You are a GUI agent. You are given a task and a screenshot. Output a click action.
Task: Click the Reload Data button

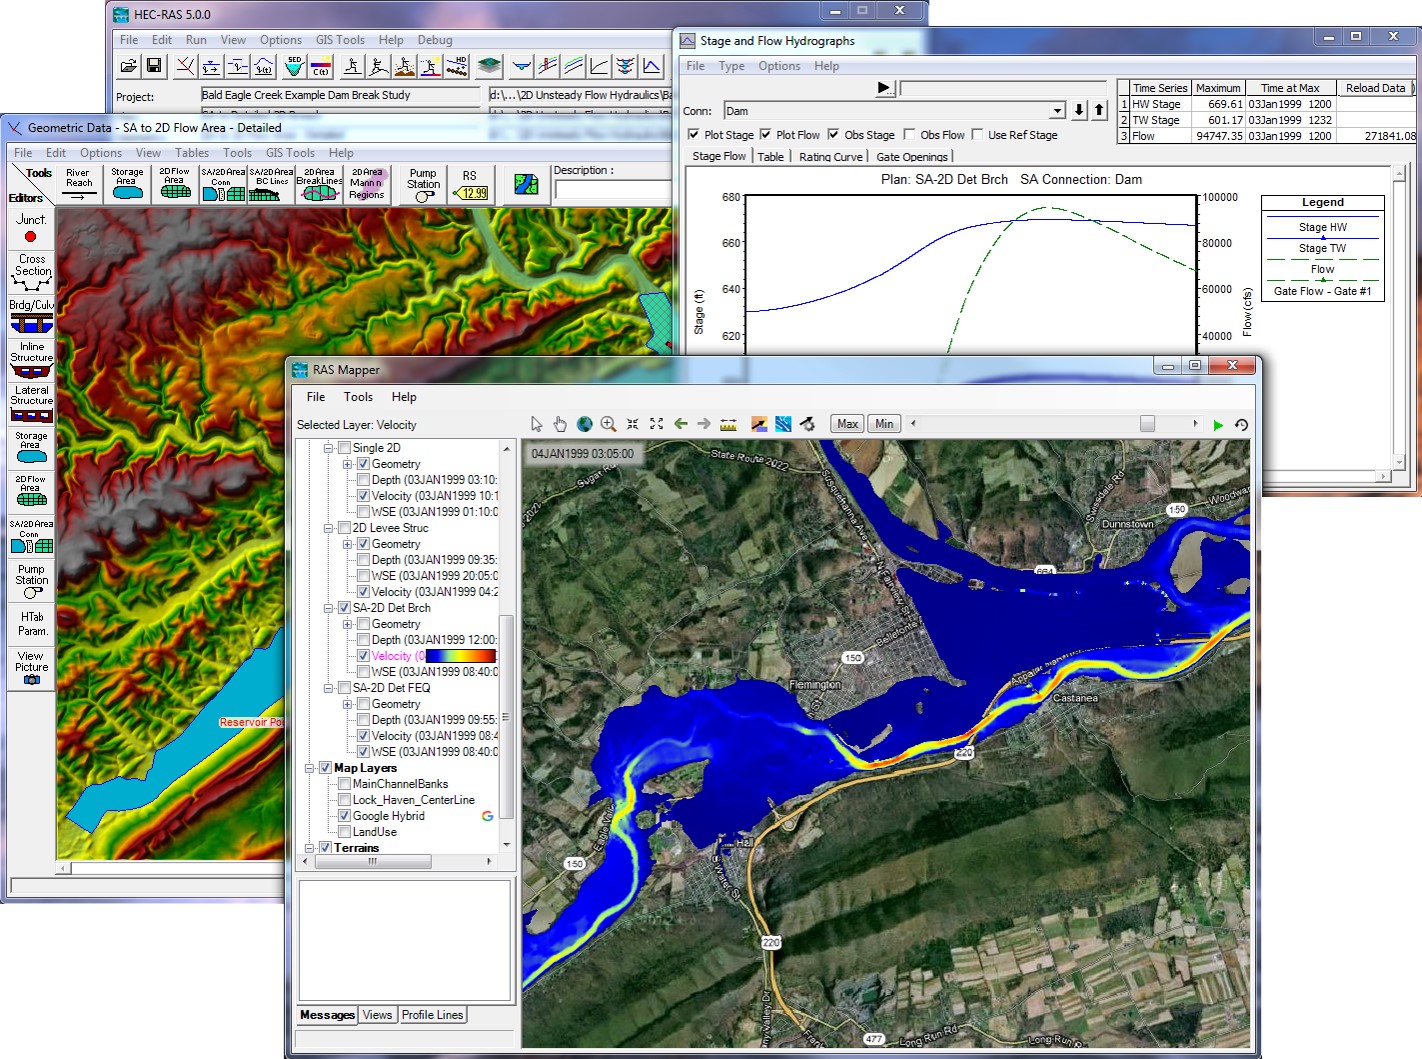point(1375,88)
